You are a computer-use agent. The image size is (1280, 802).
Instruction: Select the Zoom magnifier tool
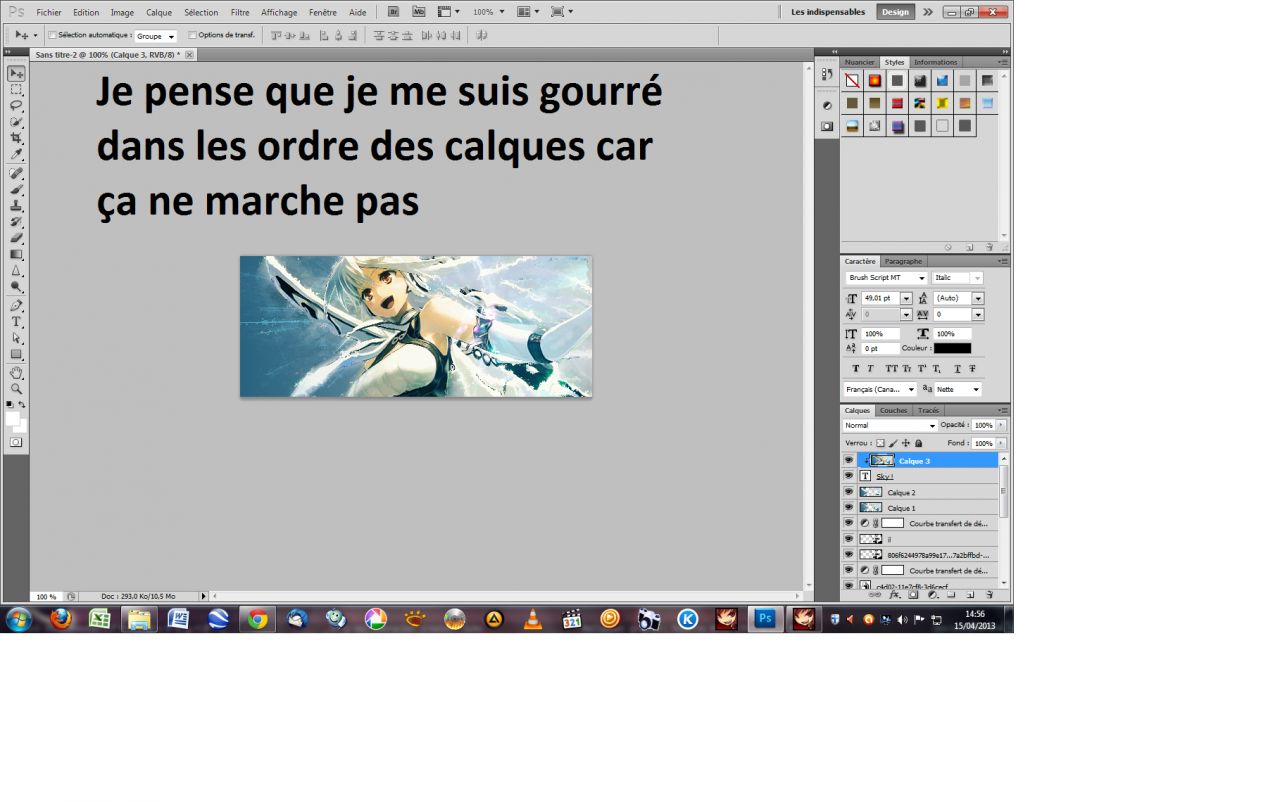pos(16,388)
